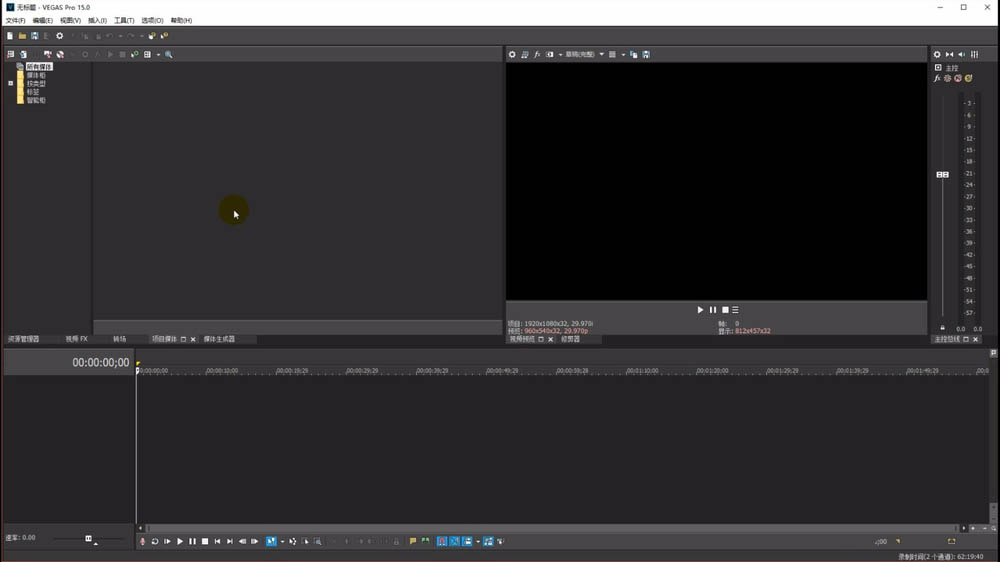Save snapshot to file in preview toolbar

coord(646,54)
